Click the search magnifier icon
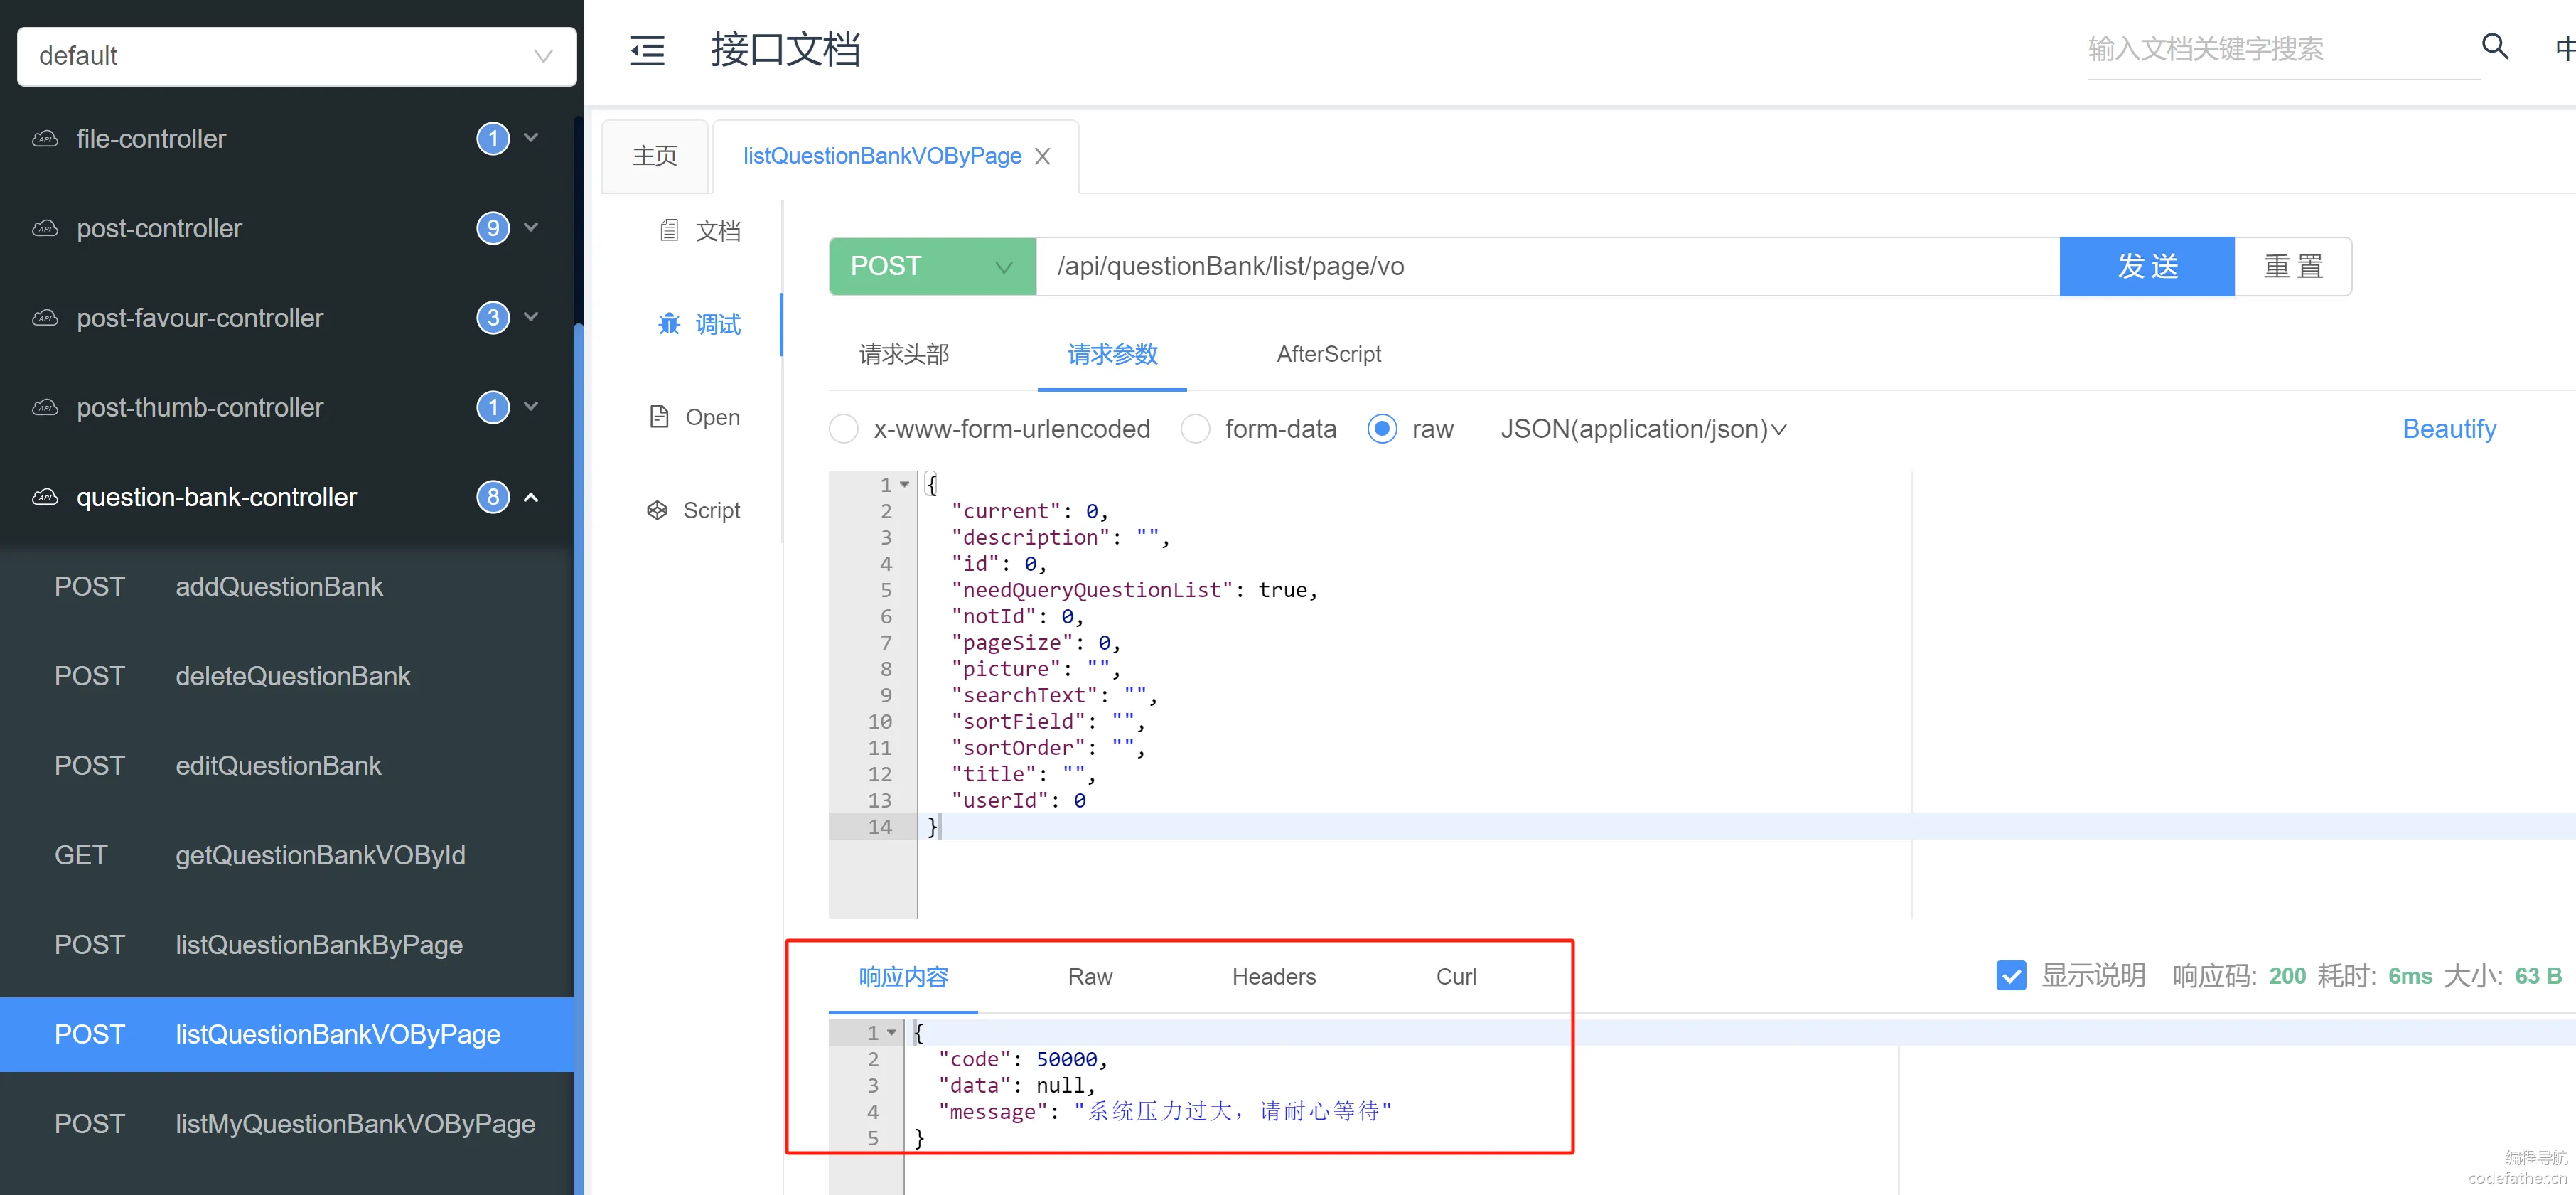 [x=2494, y=46]
